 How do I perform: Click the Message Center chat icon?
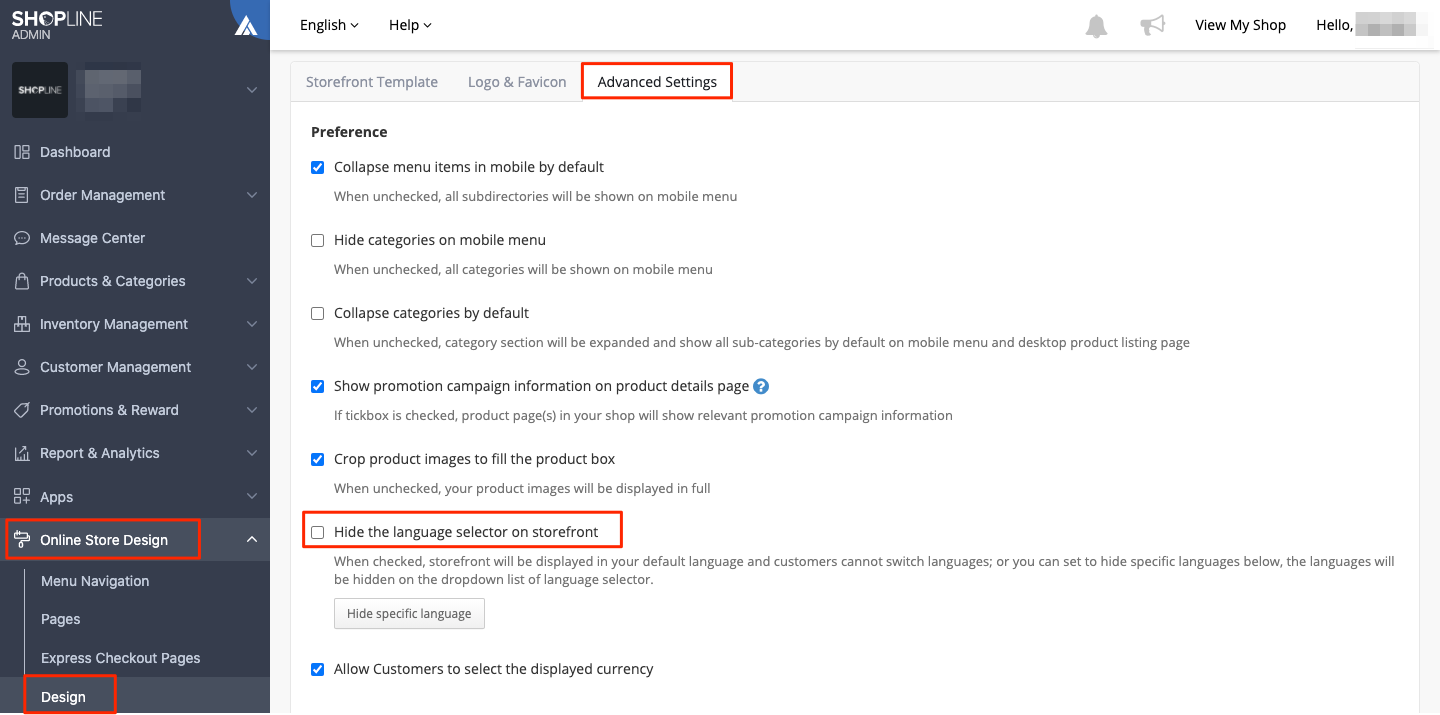click(x=22, y=238)
